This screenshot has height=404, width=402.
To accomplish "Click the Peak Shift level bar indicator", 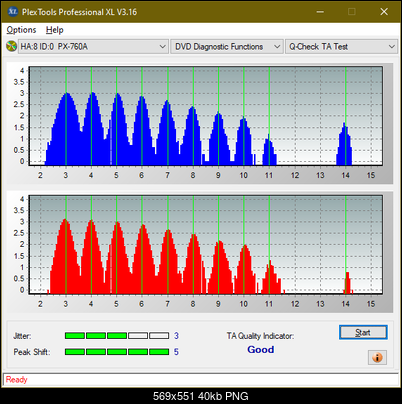I will point(117,352).
